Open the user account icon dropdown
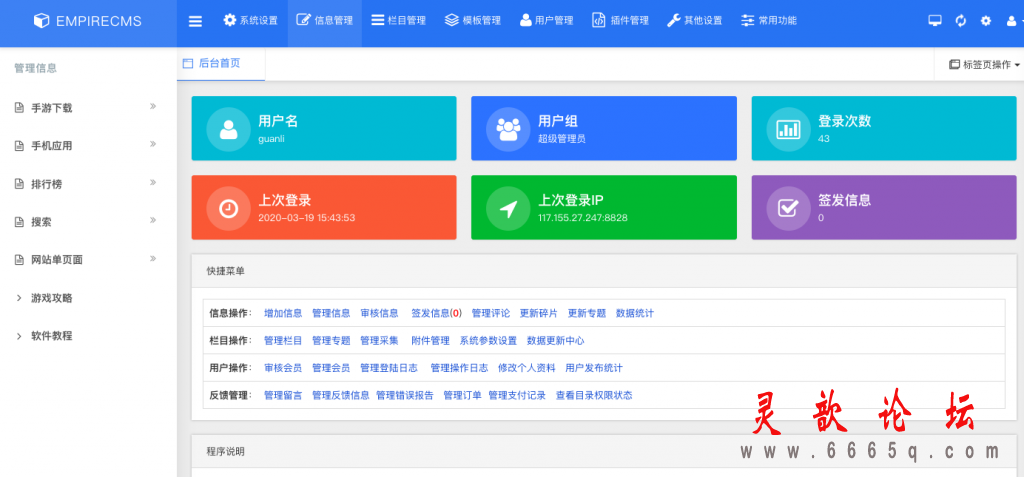Screen dimensions: 1024x477 coord(1013,21)
